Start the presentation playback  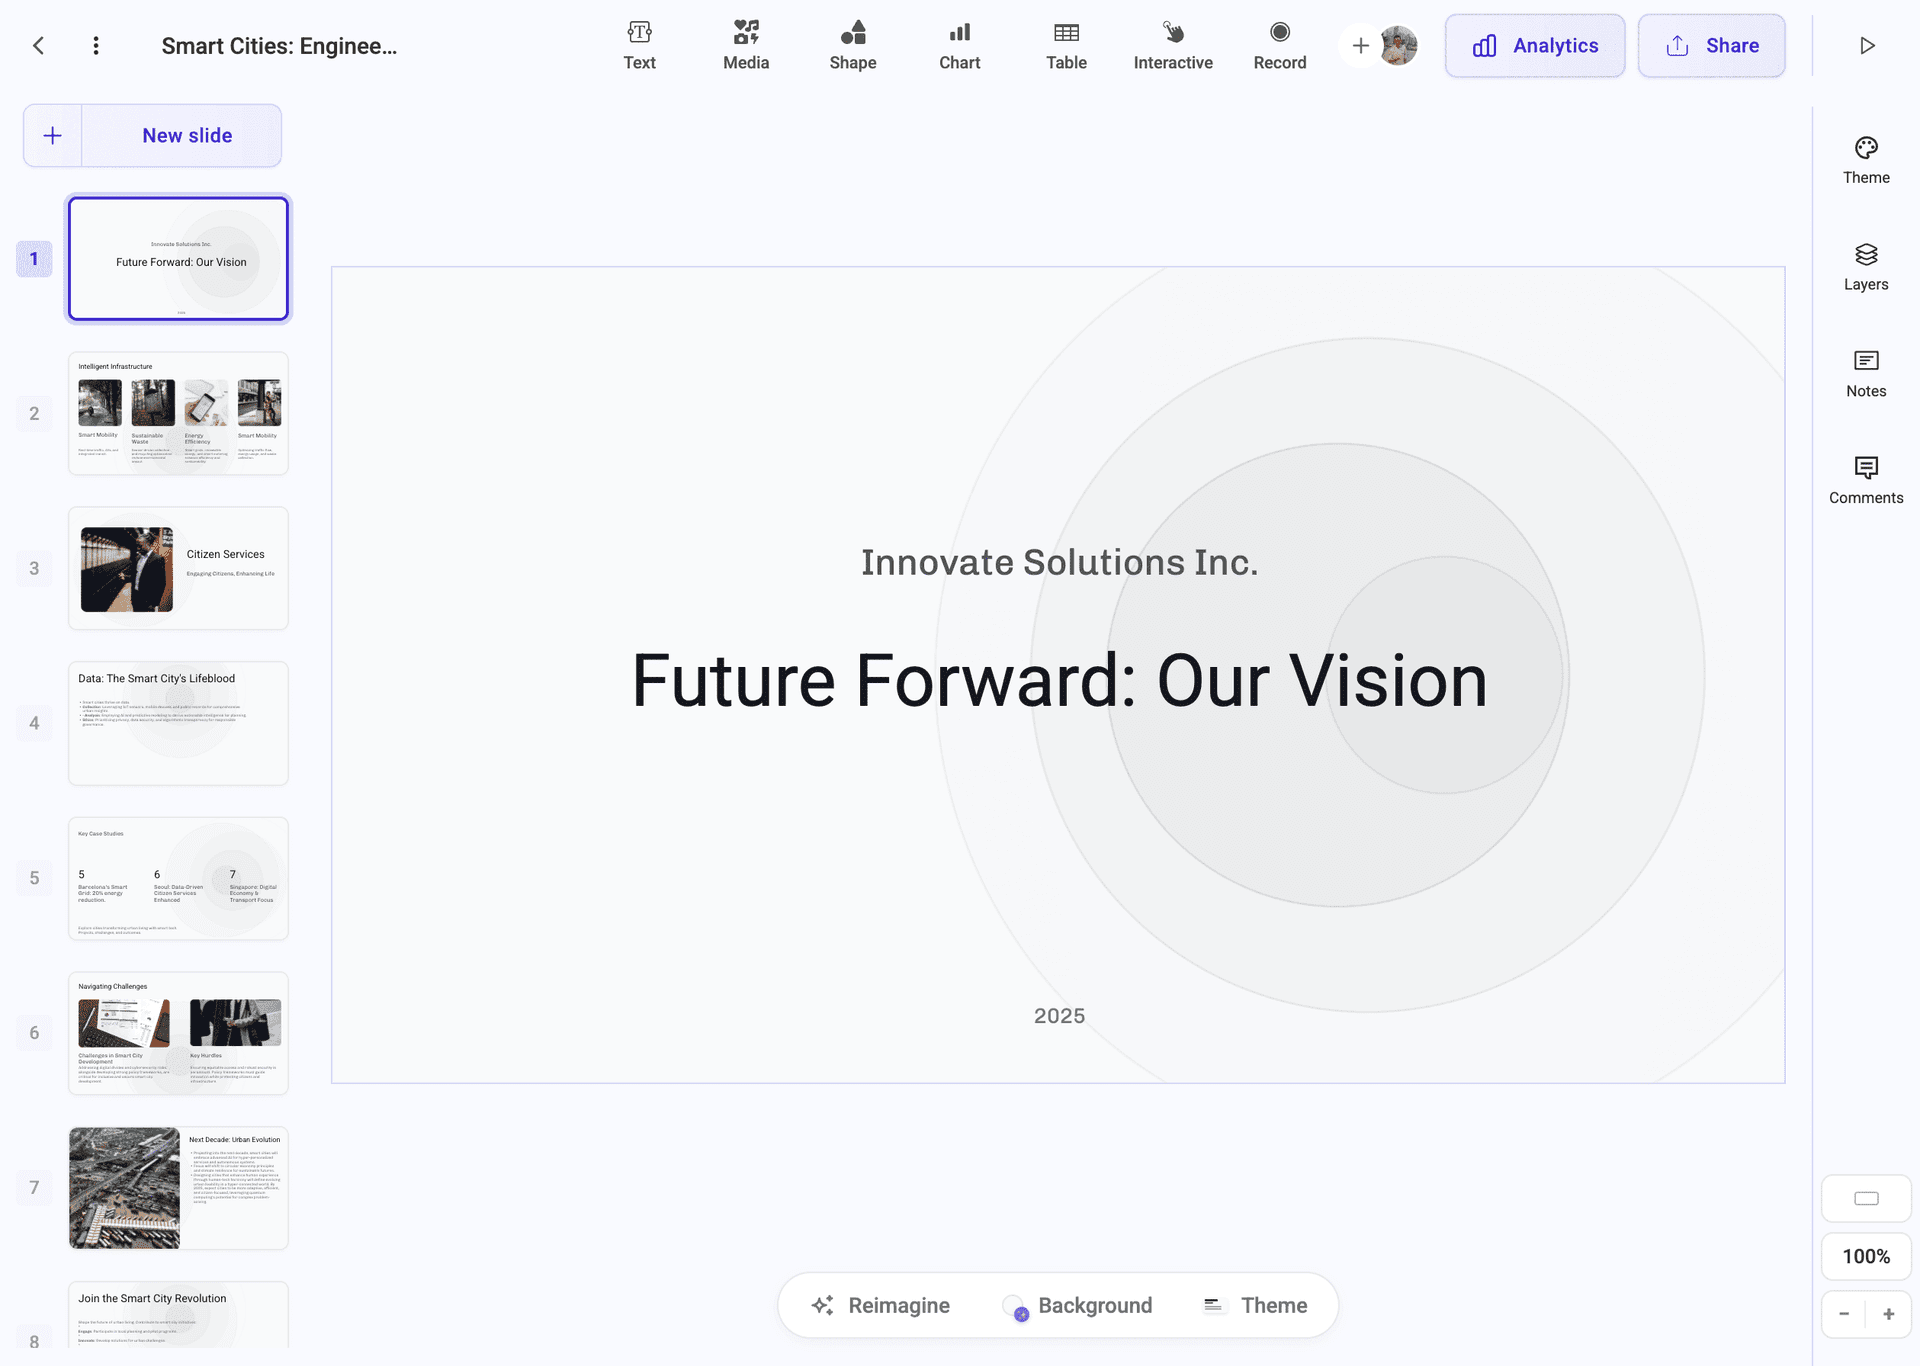(1866, 45)
